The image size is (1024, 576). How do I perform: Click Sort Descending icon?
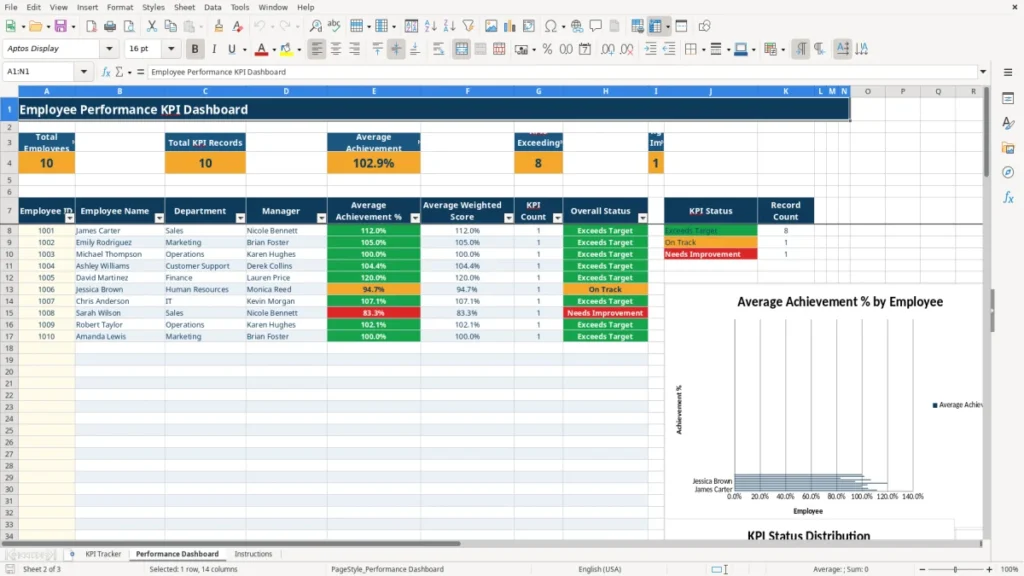(x=449, y=26)
